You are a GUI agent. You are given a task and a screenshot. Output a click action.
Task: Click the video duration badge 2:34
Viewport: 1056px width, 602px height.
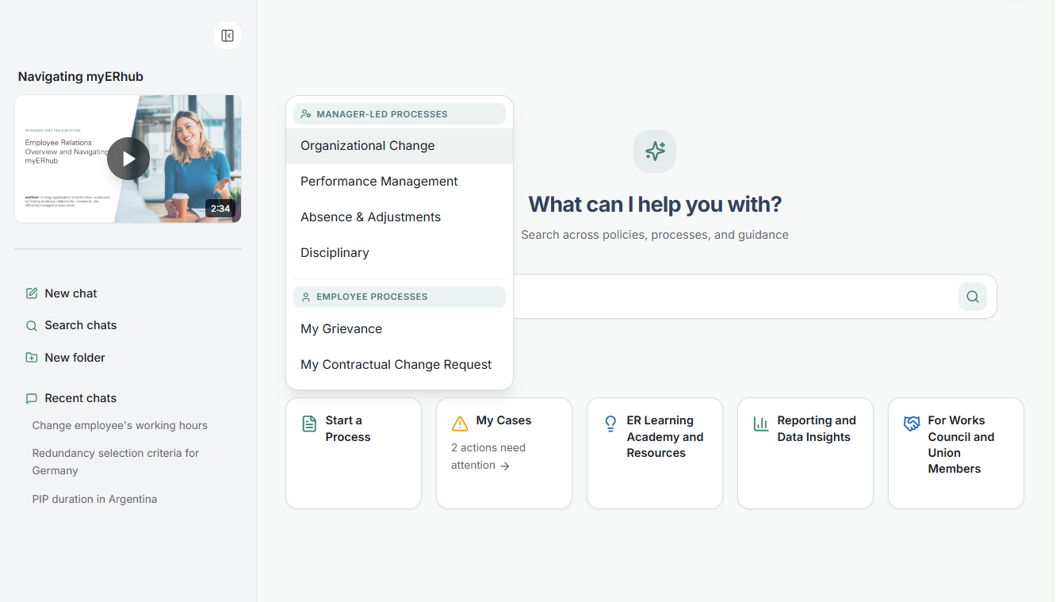coord(220,208)
